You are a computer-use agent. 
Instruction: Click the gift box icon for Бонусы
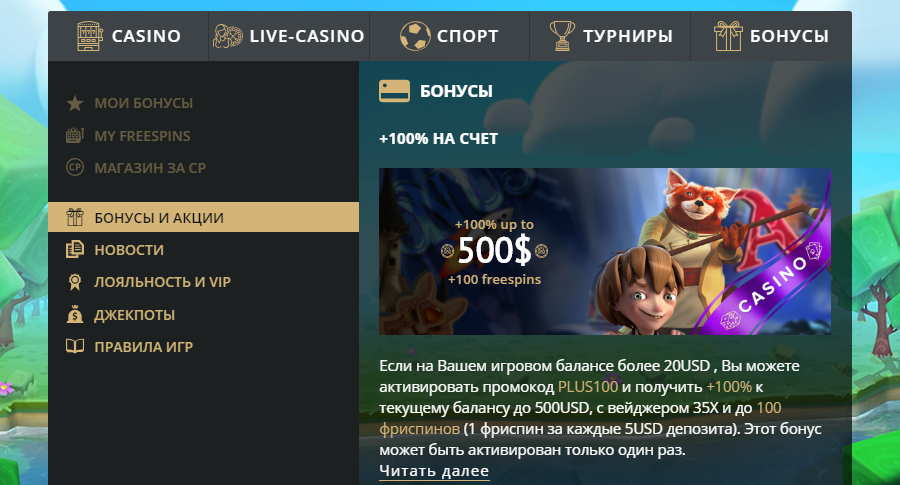click(728, 36)
